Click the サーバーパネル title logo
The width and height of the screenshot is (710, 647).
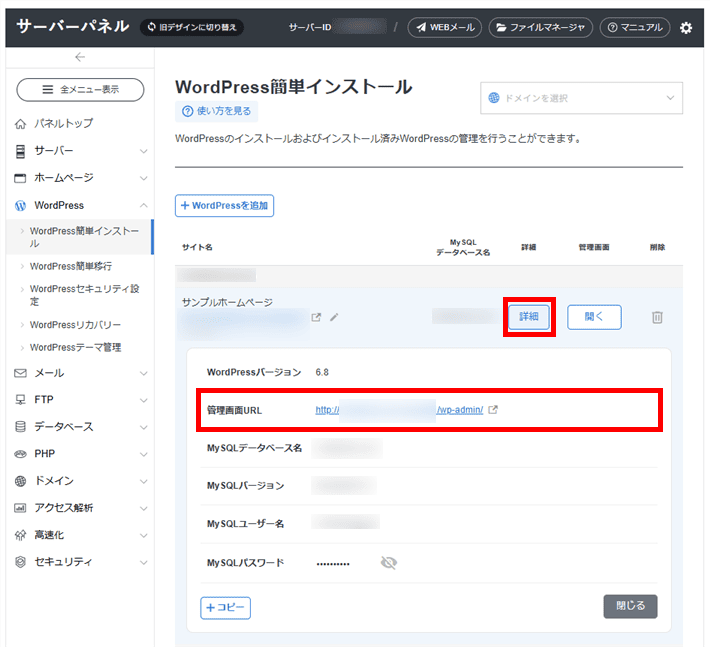click(x=72, y=26)
